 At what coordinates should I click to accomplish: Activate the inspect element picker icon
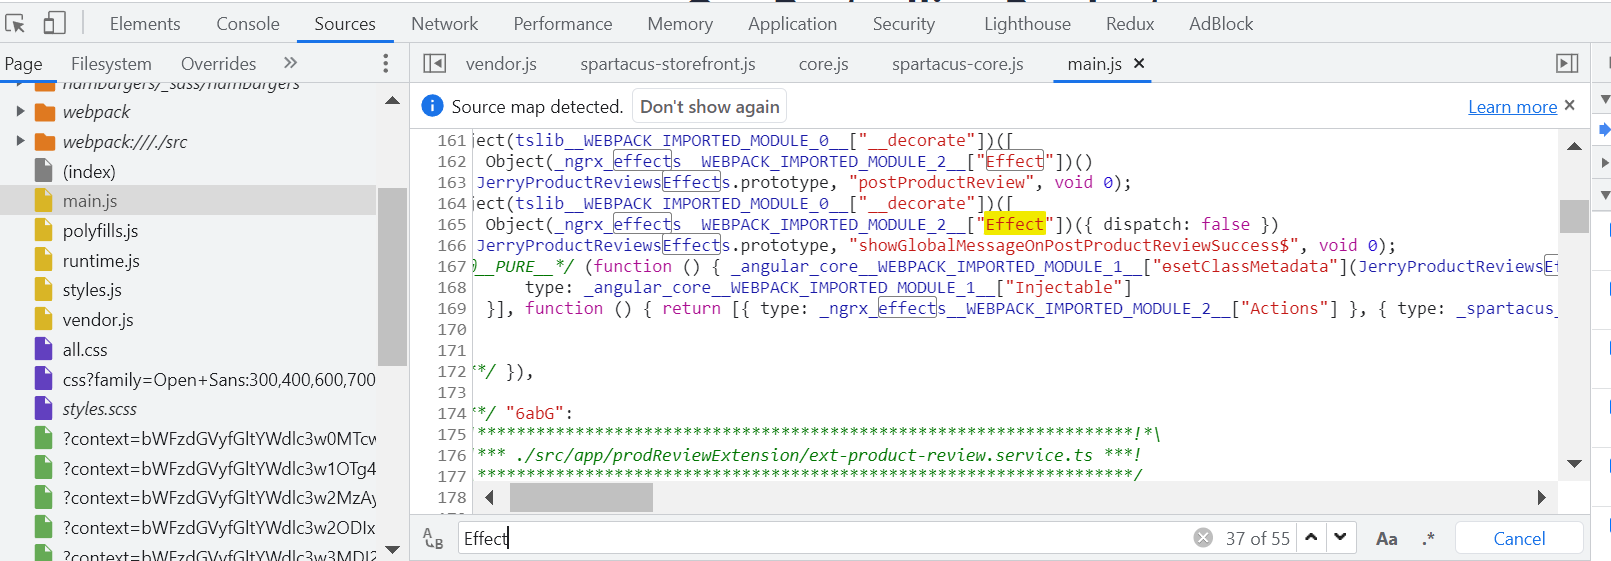[15, 23]
